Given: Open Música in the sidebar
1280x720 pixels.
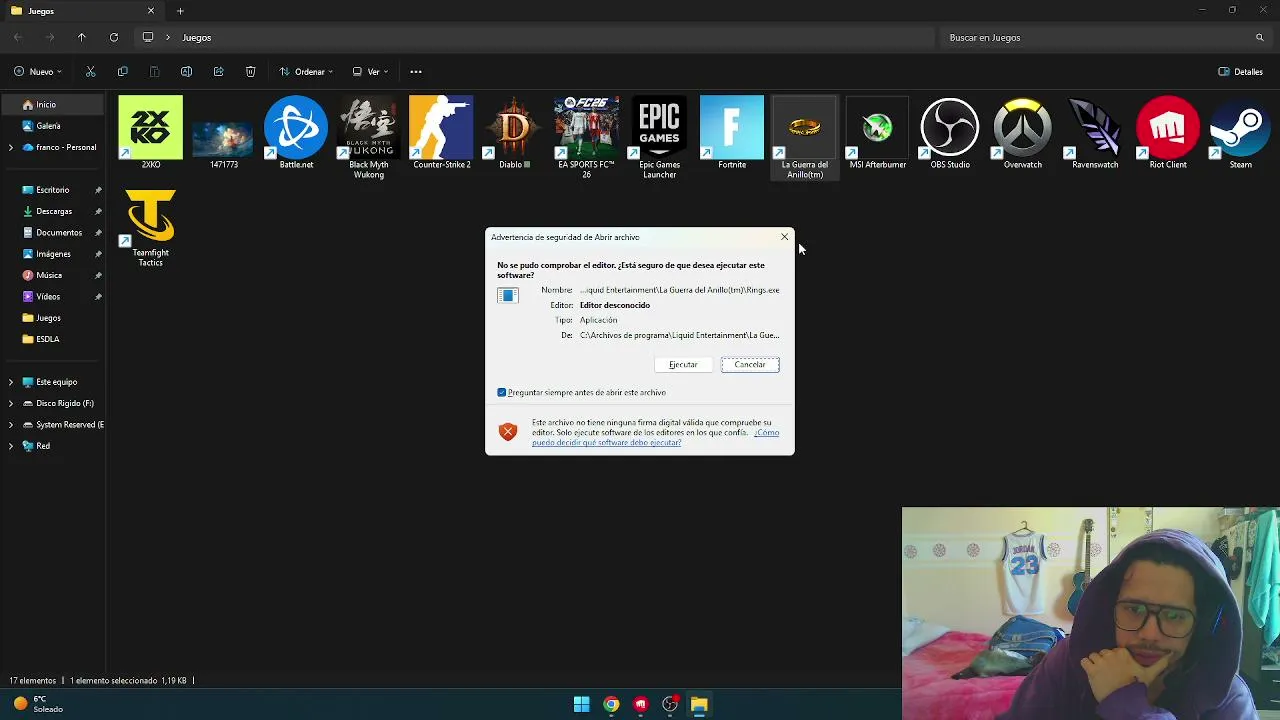Looking at the screenshot, I should 52,275.
